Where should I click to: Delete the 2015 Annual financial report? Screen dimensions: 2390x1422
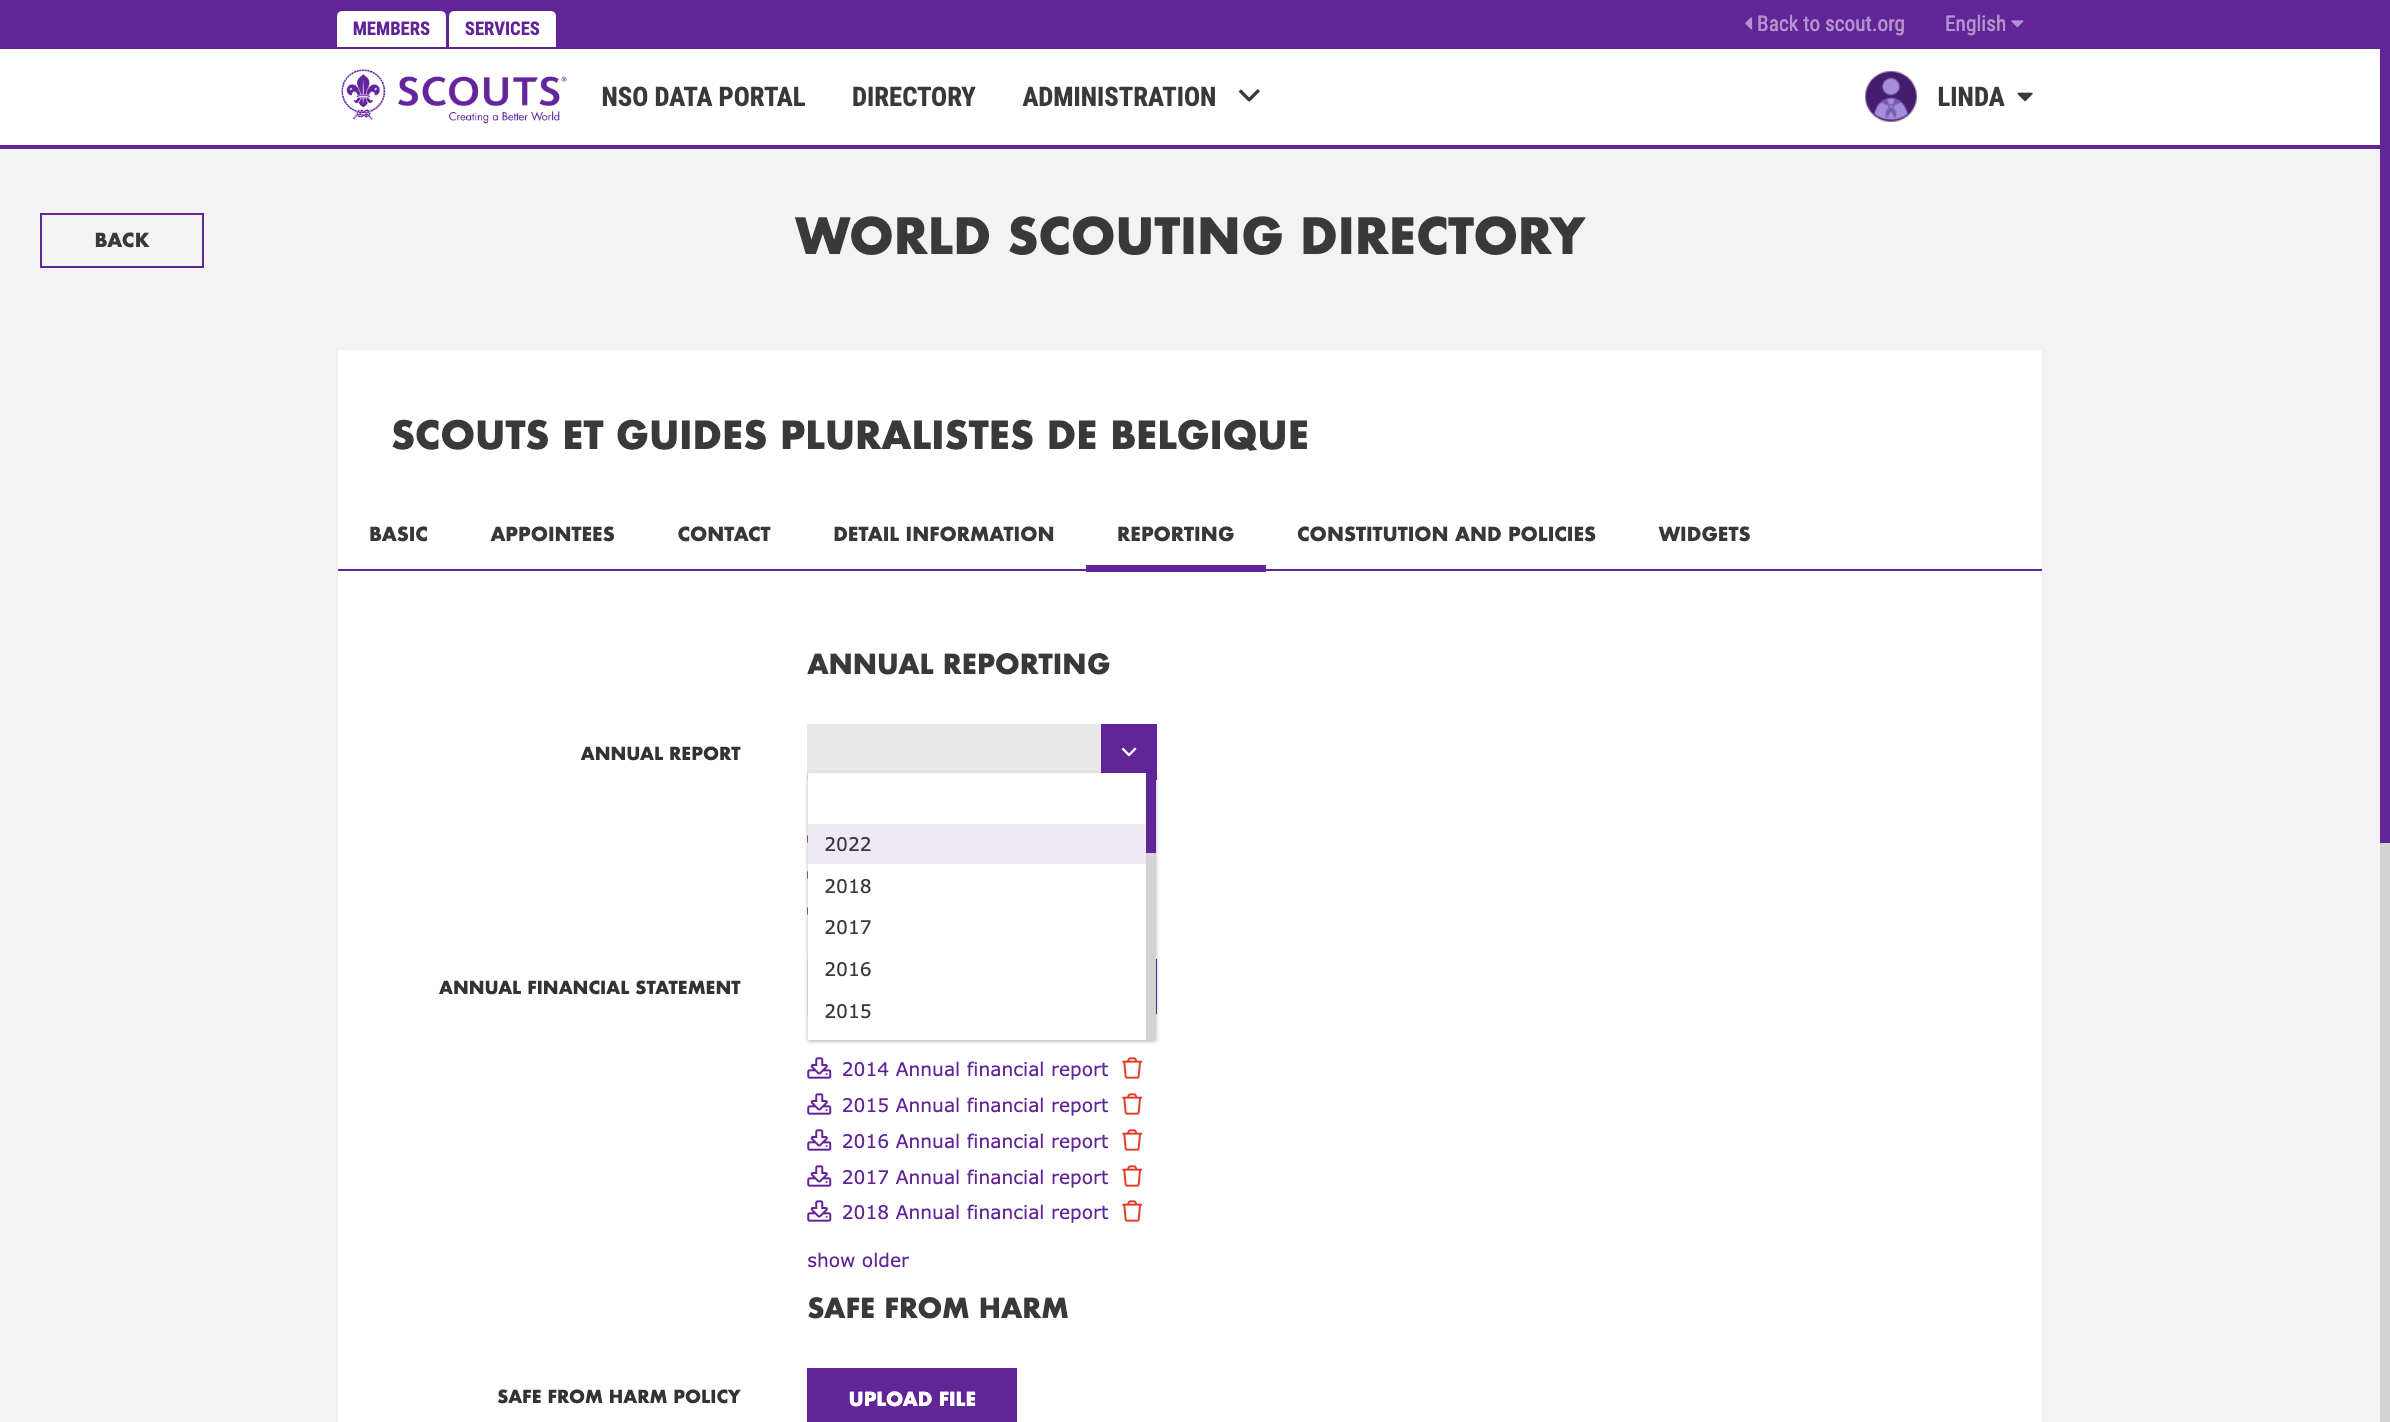[1132, 1105]
